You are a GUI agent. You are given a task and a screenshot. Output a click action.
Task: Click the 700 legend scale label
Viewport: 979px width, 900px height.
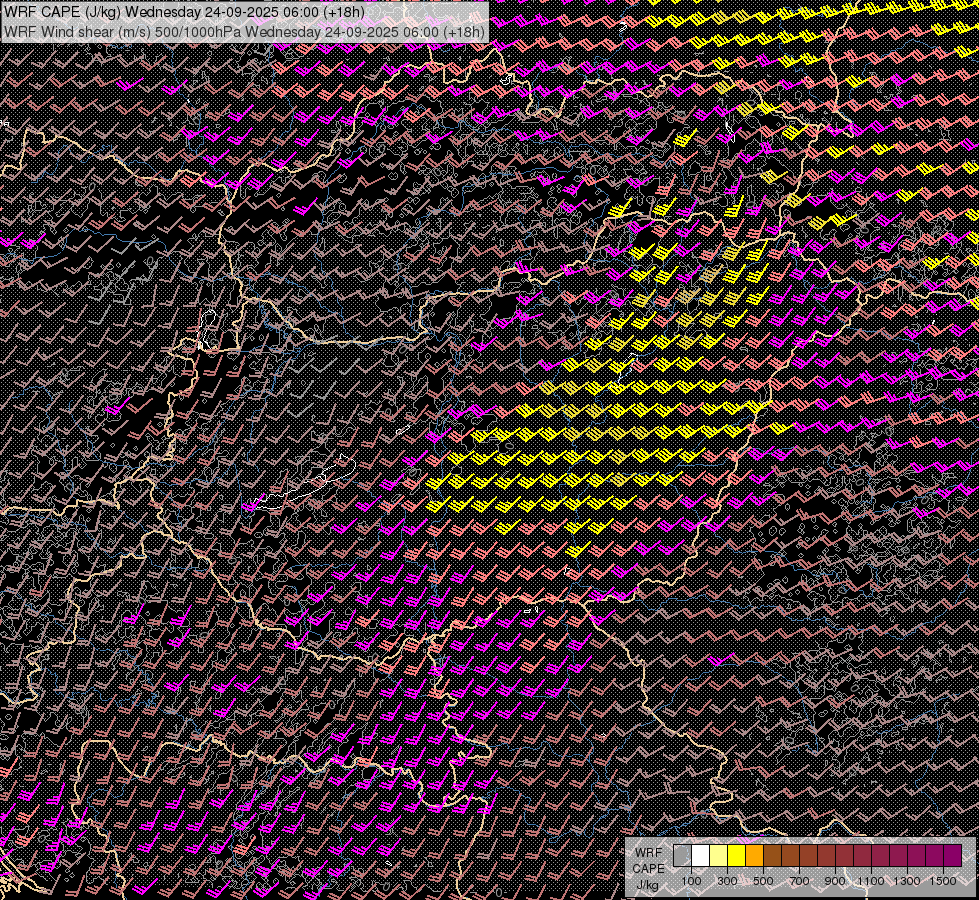[799, 881]
